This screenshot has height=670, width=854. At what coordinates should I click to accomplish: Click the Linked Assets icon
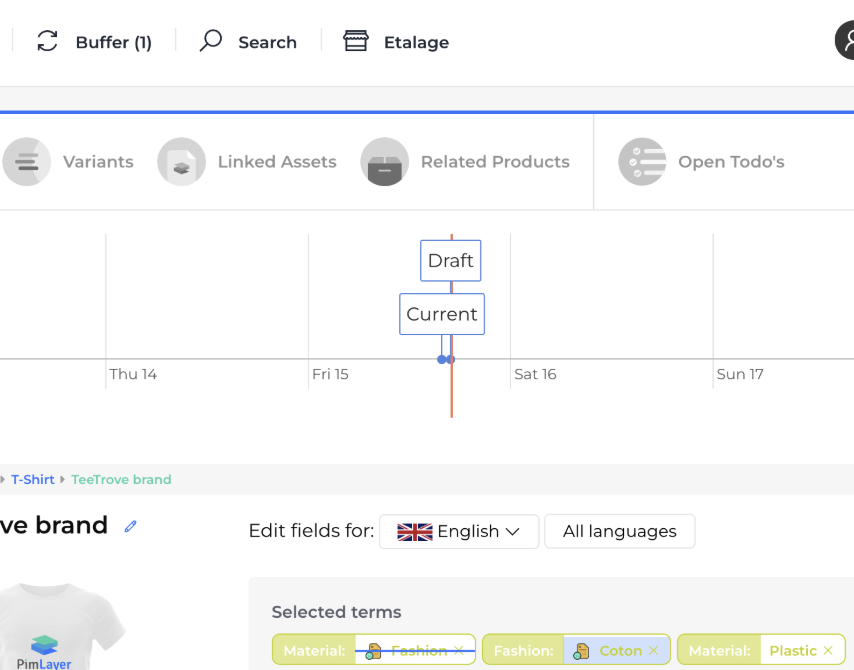pos(181,162)
